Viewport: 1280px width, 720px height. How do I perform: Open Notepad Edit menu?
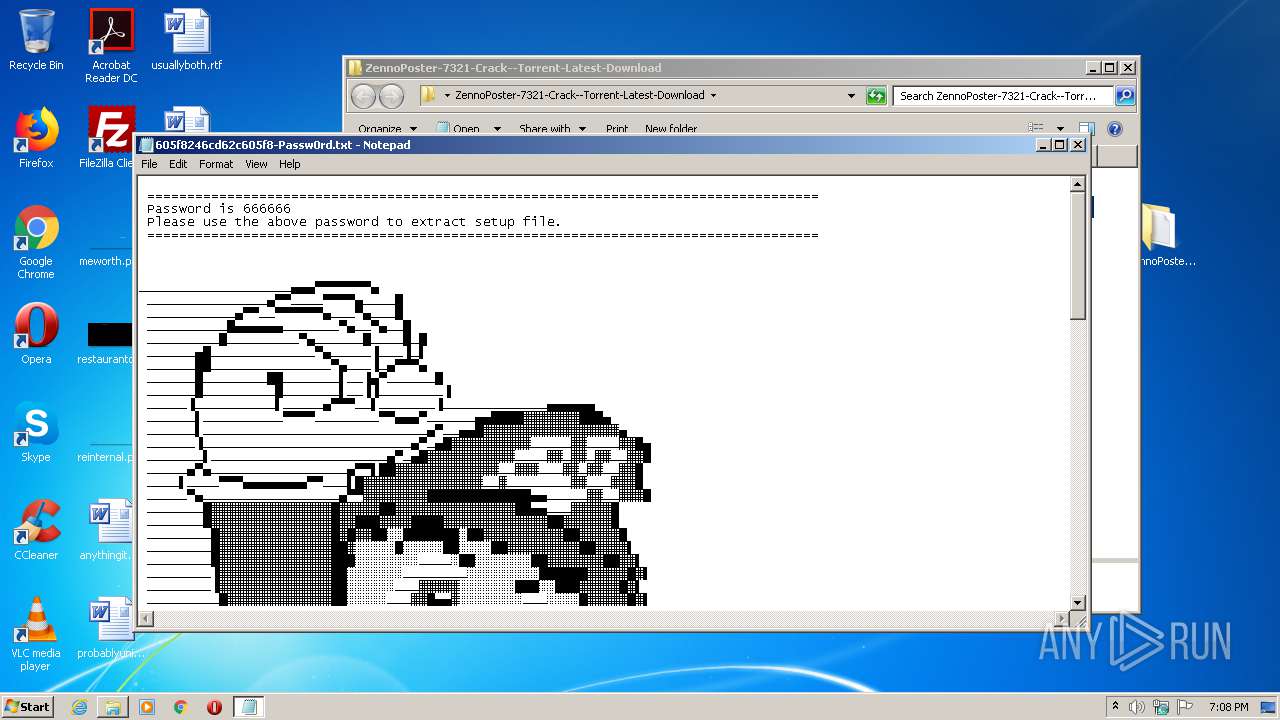[178, 164]
